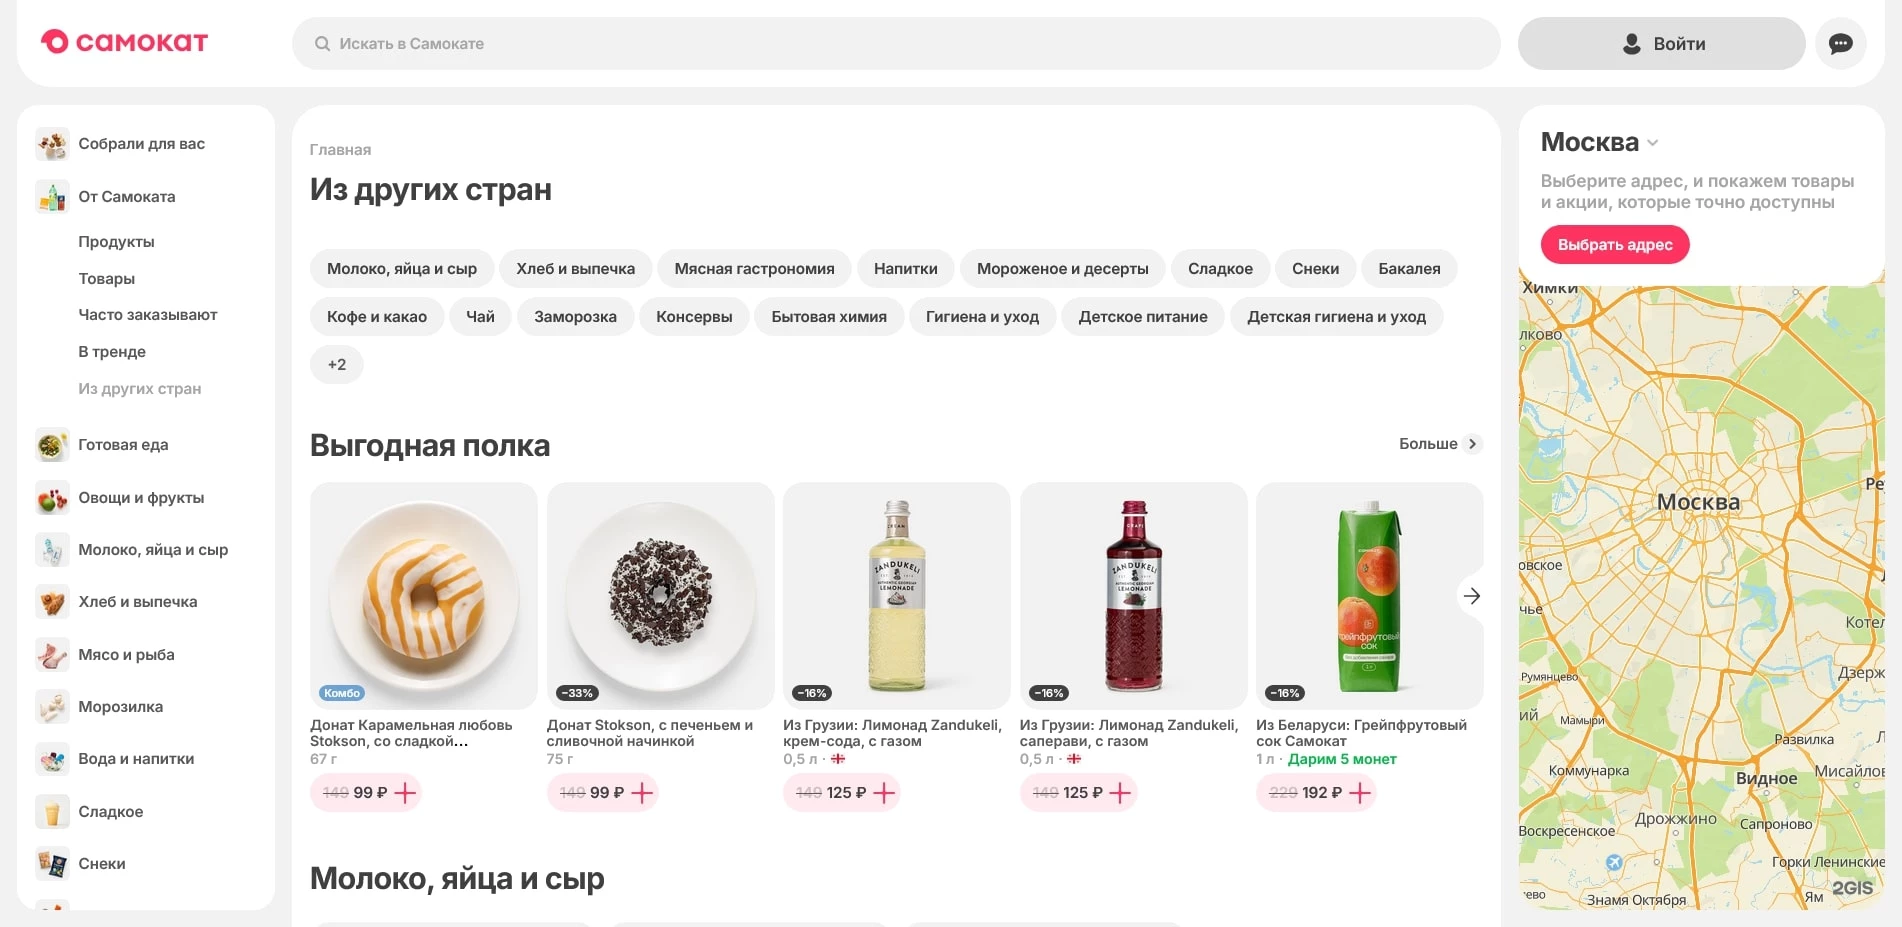Open "Овощи и фрукты" via its sidebar icon

coord(52,497)
